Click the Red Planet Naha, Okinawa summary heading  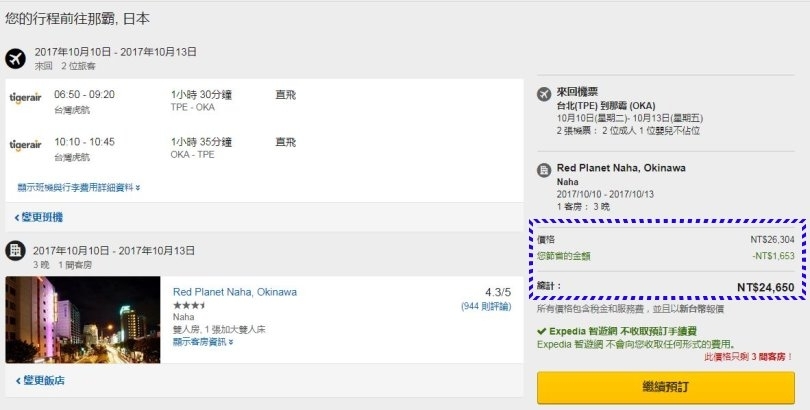620,168
